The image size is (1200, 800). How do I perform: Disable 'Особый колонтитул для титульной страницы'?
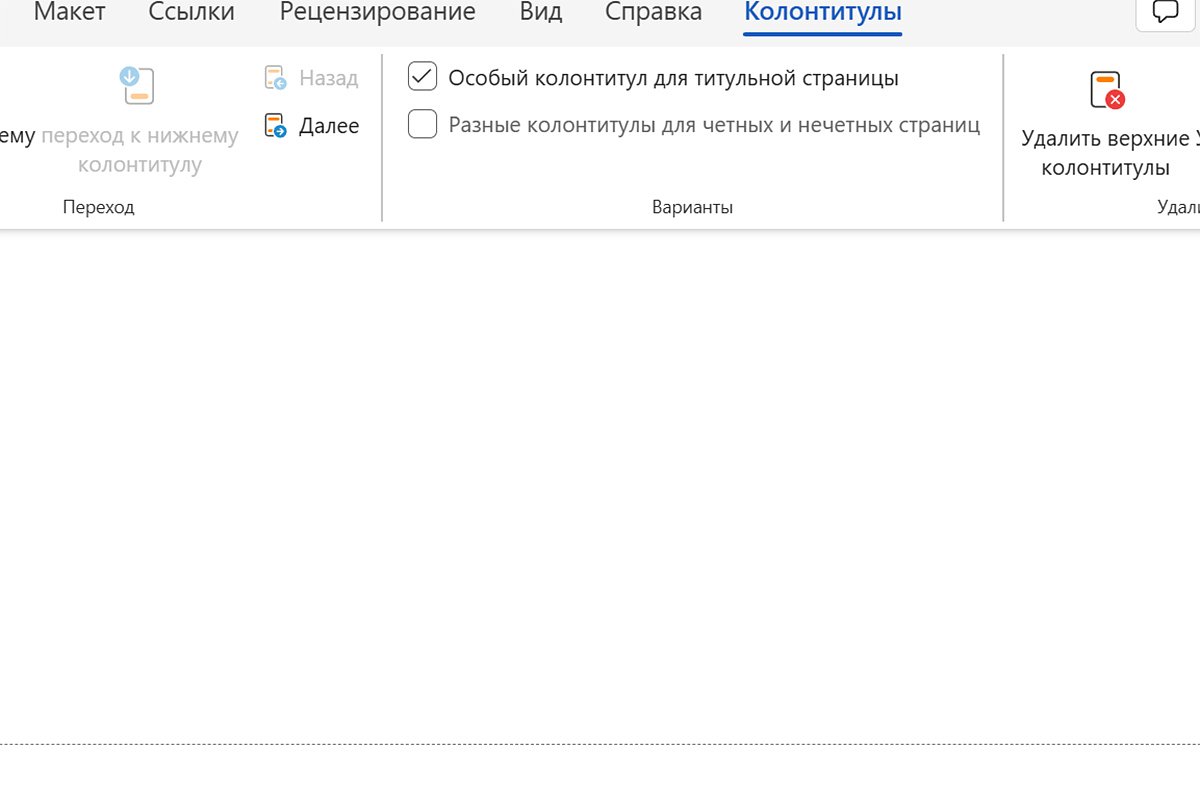[x=422, y=76]
